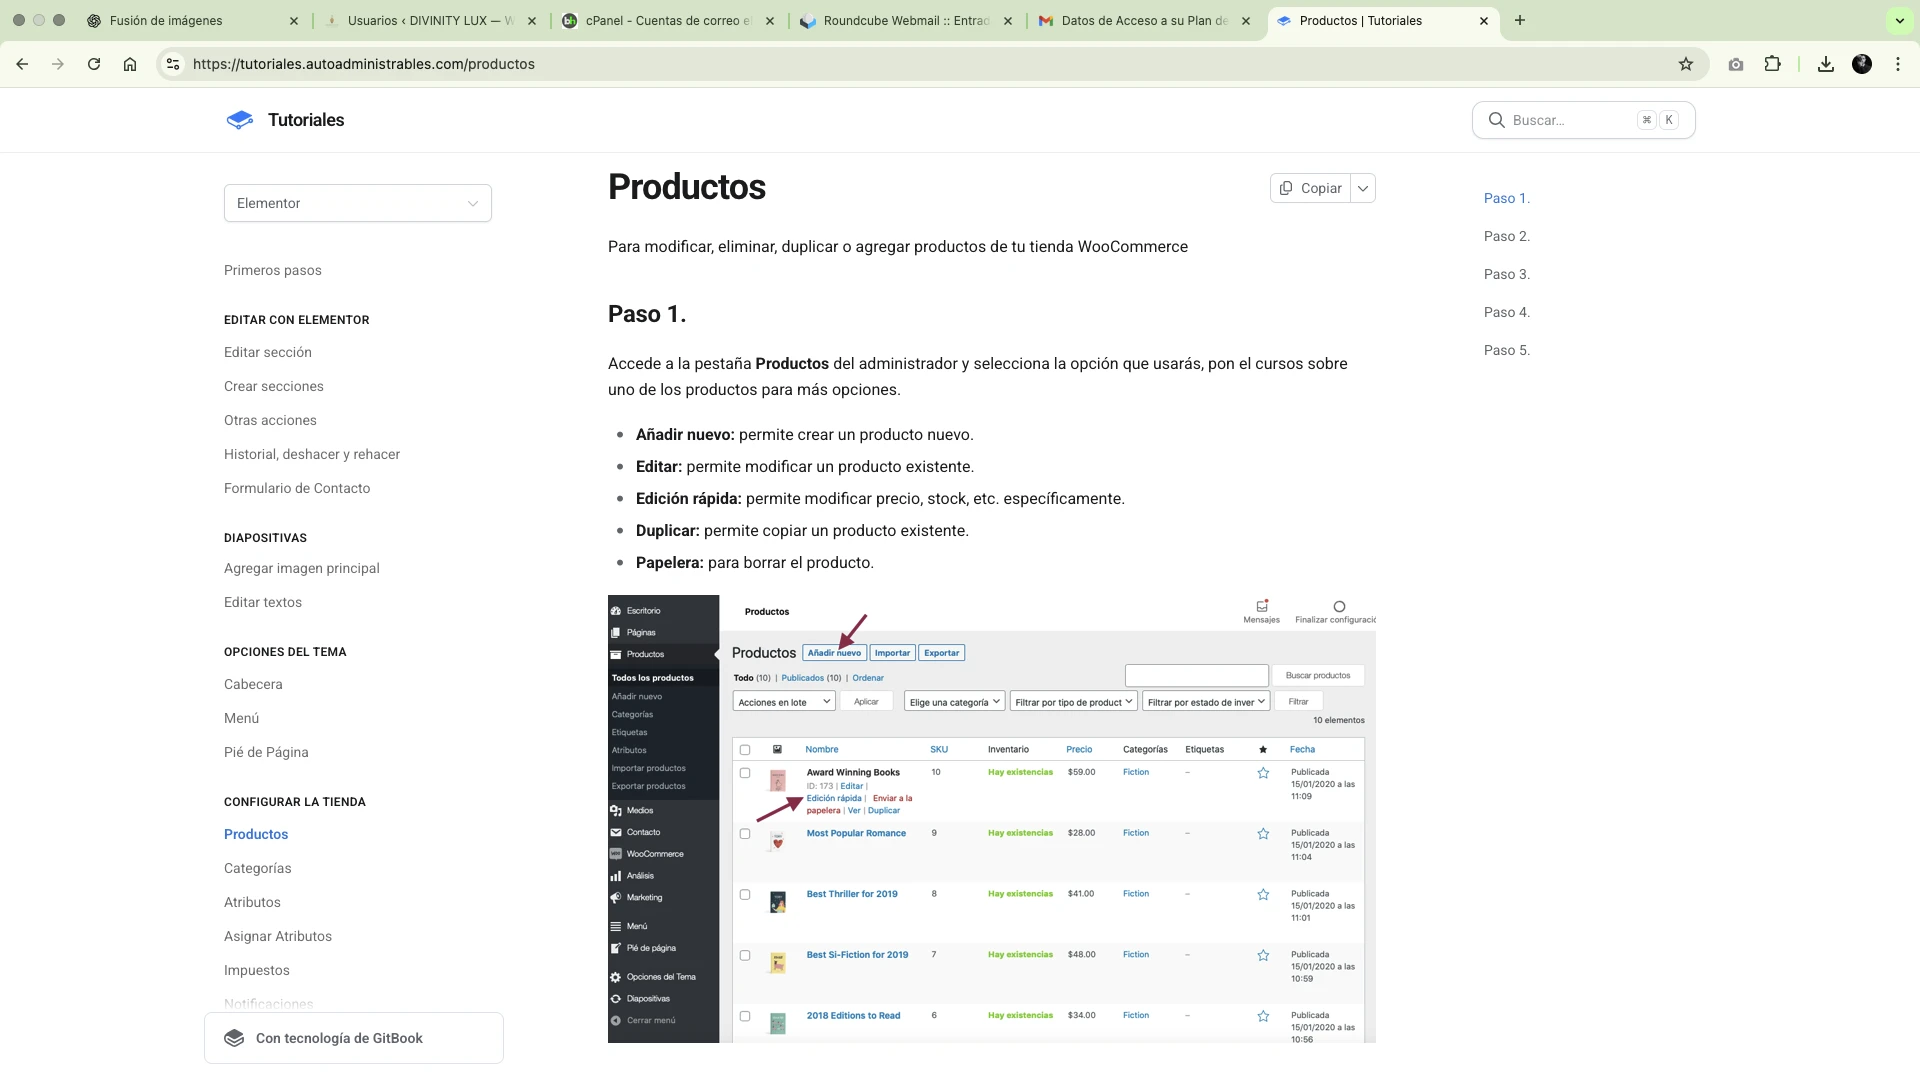Go to the Categorías sidebar link

(258, 868)
